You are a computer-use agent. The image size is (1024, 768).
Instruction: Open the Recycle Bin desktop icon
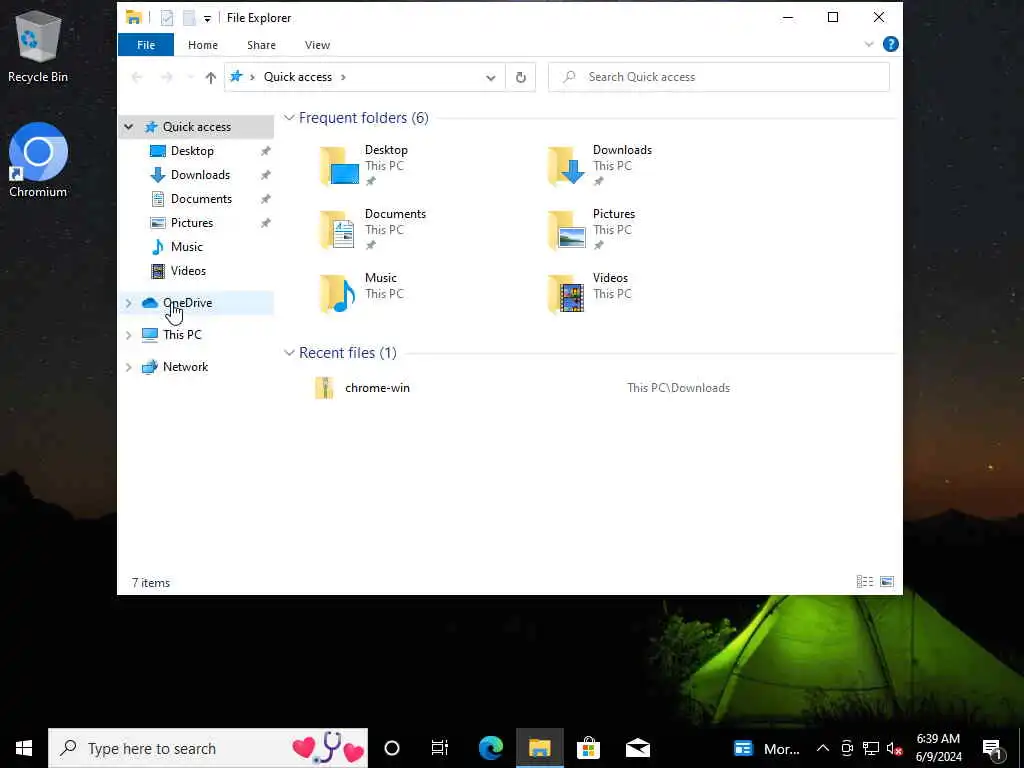point(38,47)
